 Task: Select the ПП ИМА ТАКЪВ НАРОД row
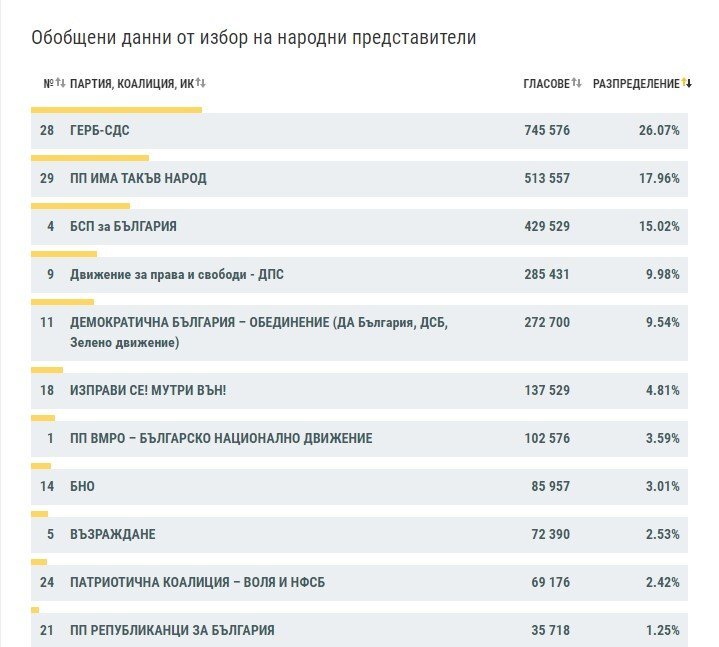(x=360, y=179)
